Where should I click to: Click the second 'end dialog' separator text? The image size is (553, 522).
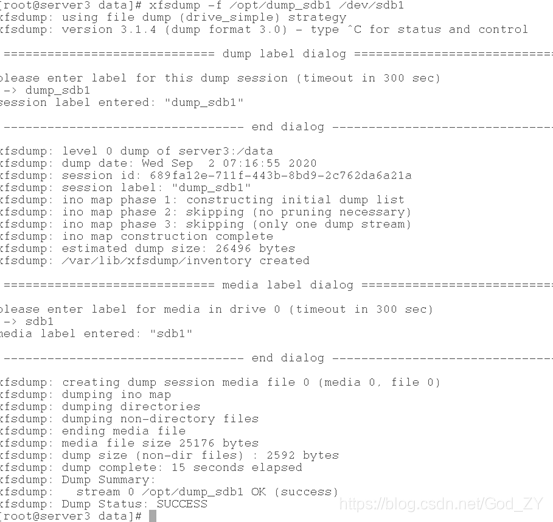287,358
